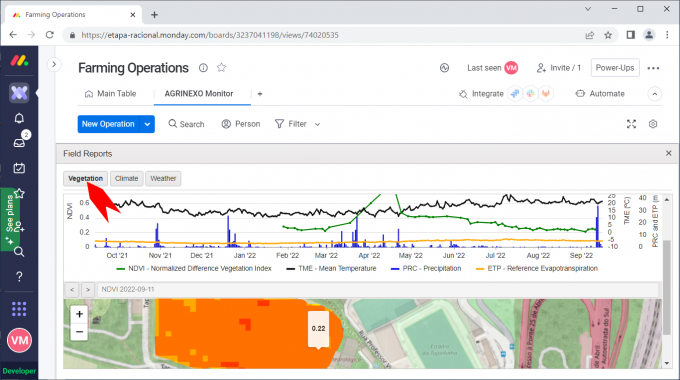Click the Developer label
This screenshot has height=380, width=680.
(x=19, y=371)
